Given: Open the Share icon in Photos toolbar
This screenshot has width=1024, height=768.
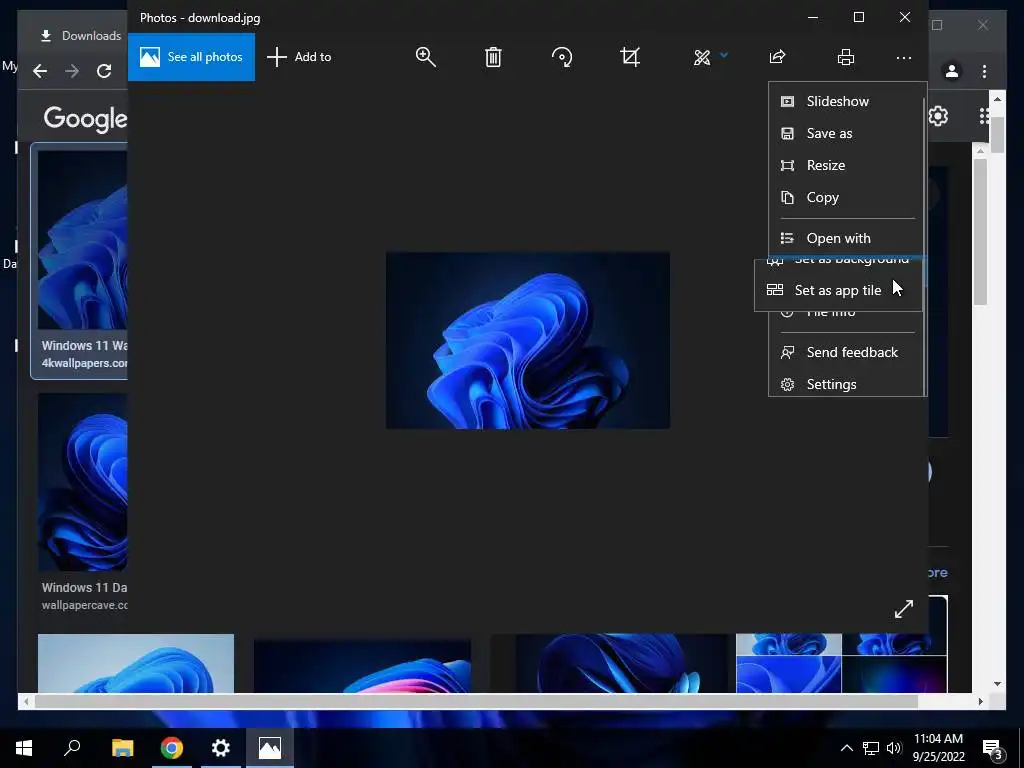Looking at the screenshot, I should click(777, 57).
